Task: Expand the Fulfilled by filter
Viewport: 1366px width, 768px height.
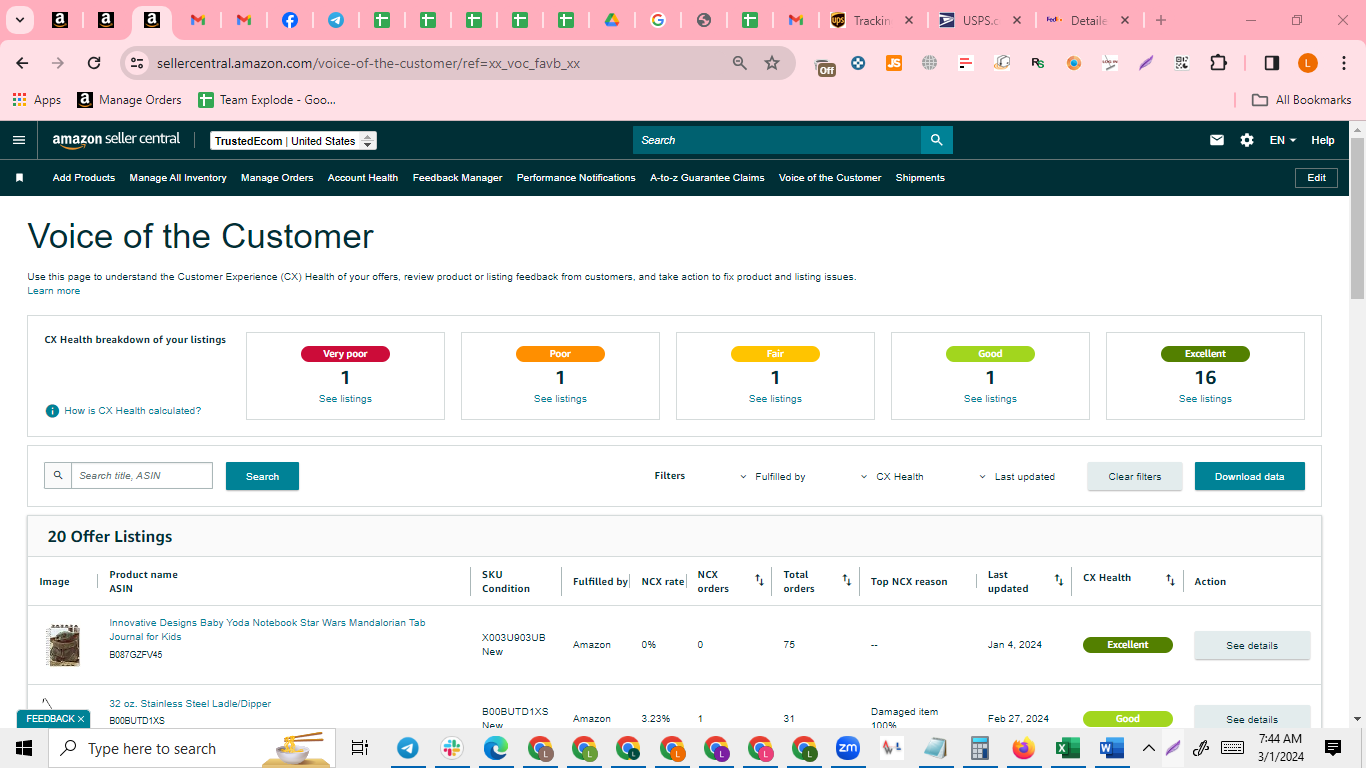Action: [x=772, y=477]
